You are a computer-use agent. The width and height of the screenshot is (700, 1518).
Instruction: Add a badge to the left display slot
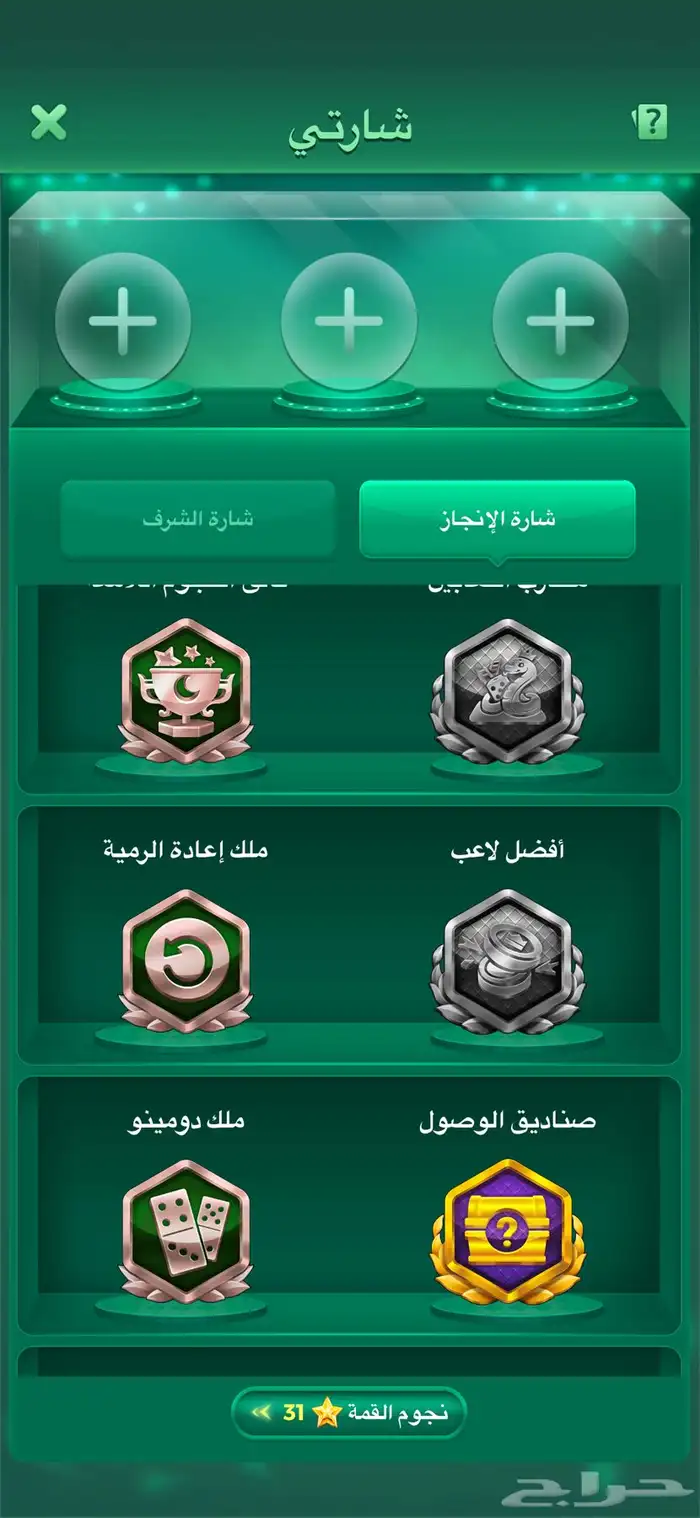click(x=123, y=321)
